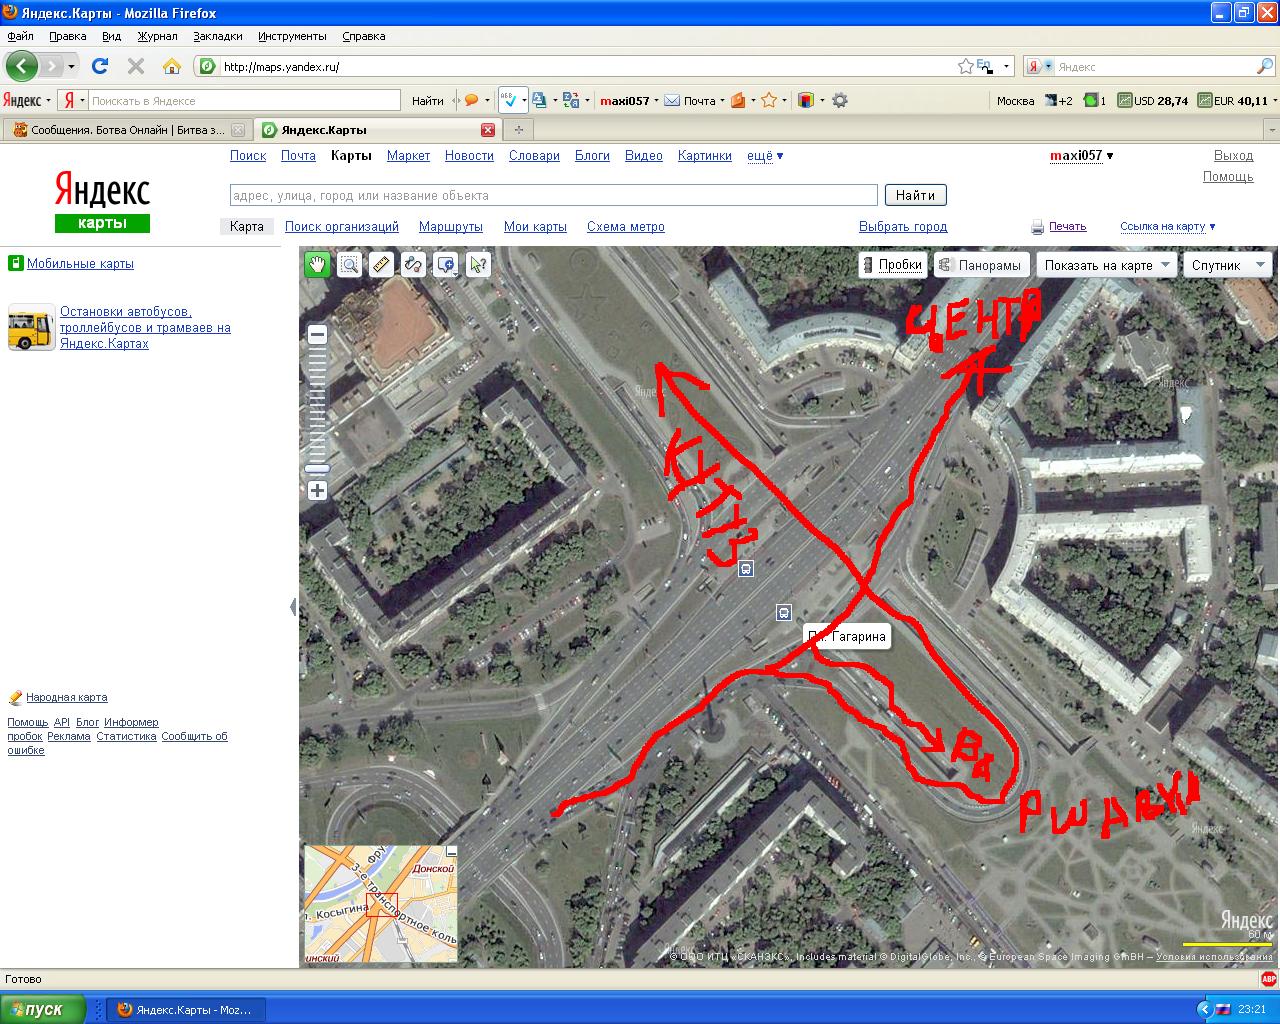Open the back/forward history dropdown

point(71,67)
